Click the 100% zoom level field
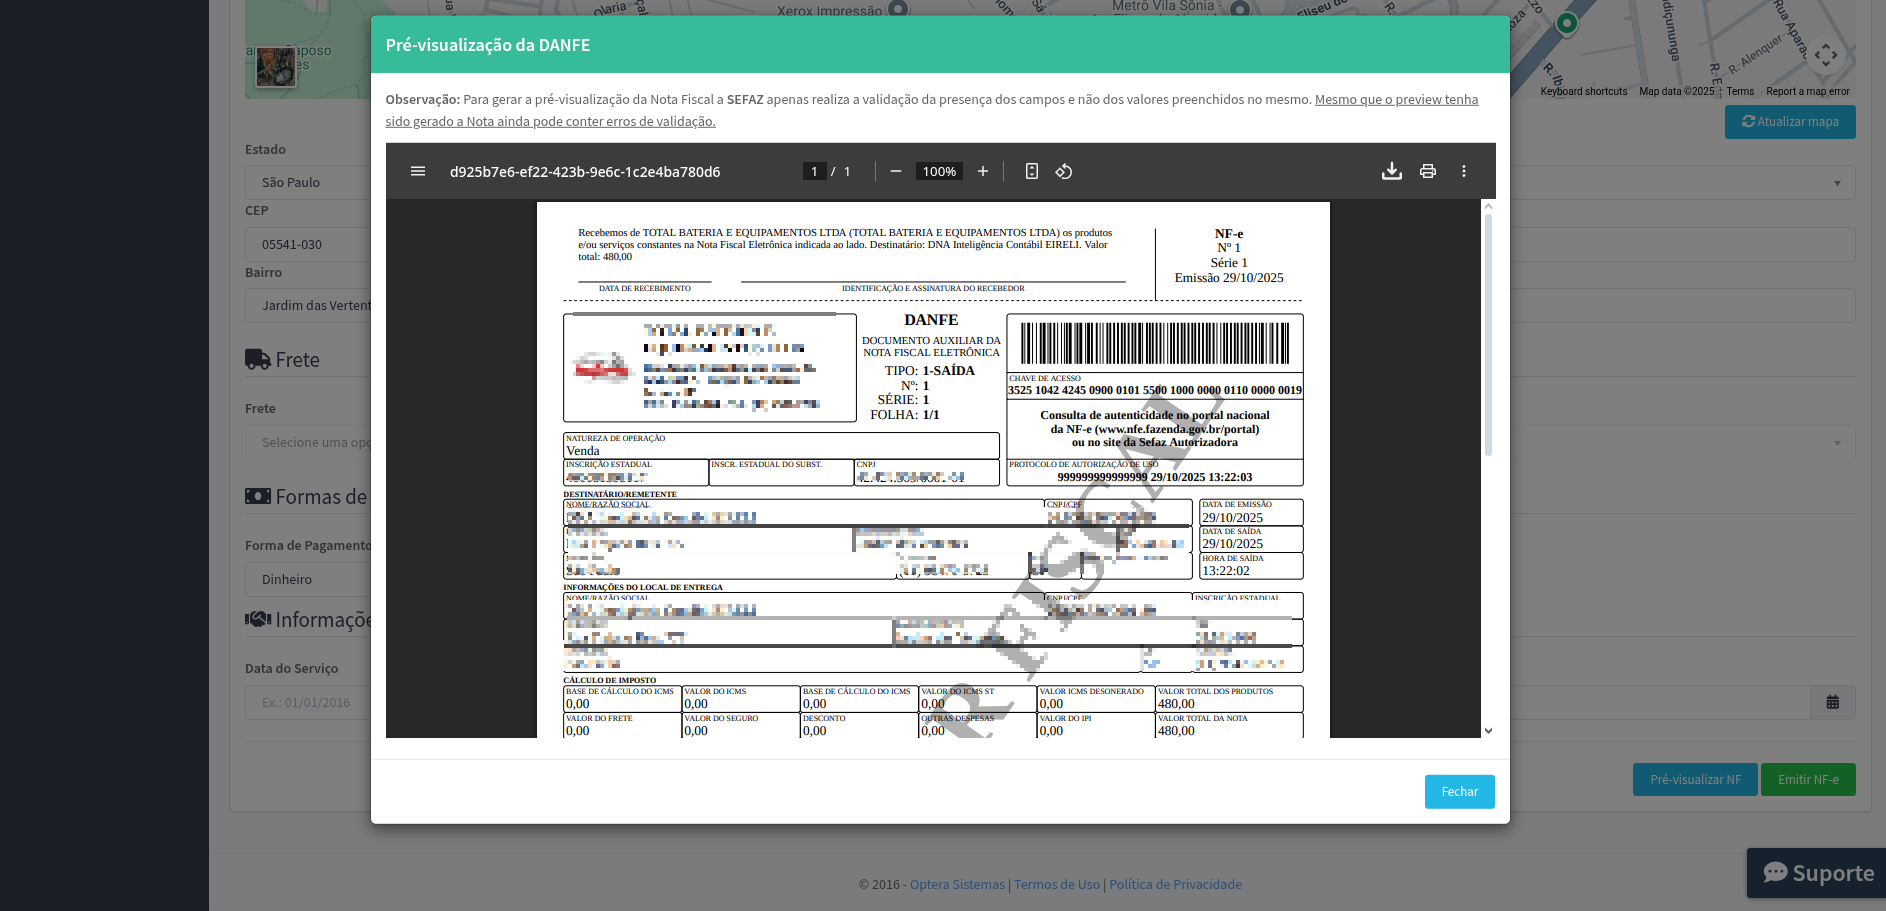Image resolution: width=1886 pixels, height=911 pixels. coord(939,171)
